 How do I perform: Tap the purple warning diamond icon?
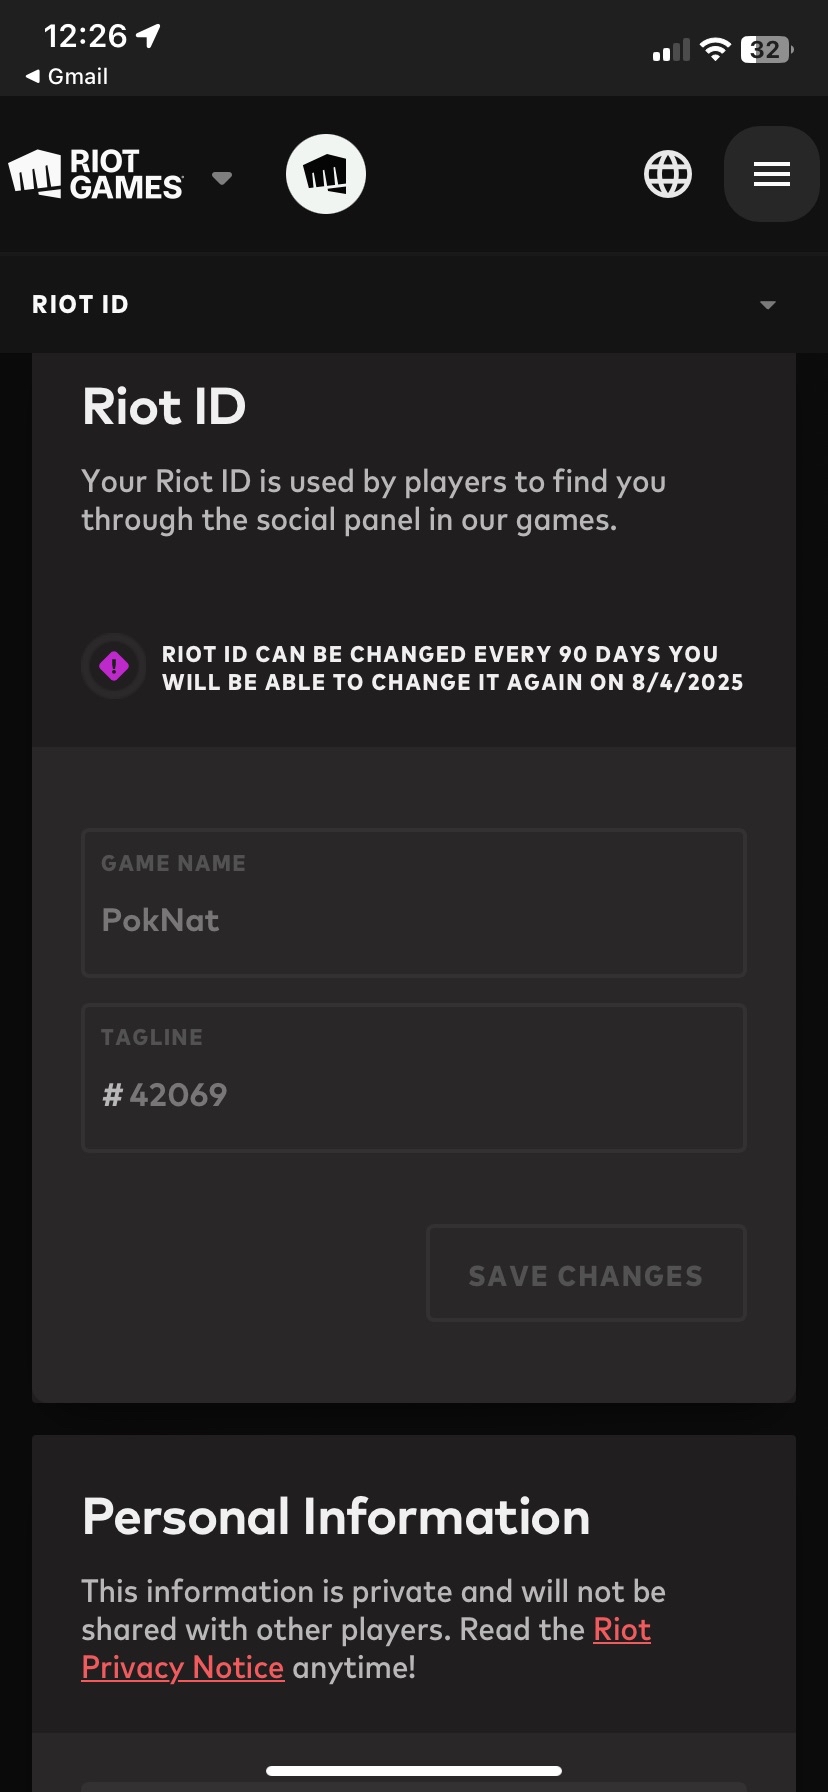tap(114, 666)
